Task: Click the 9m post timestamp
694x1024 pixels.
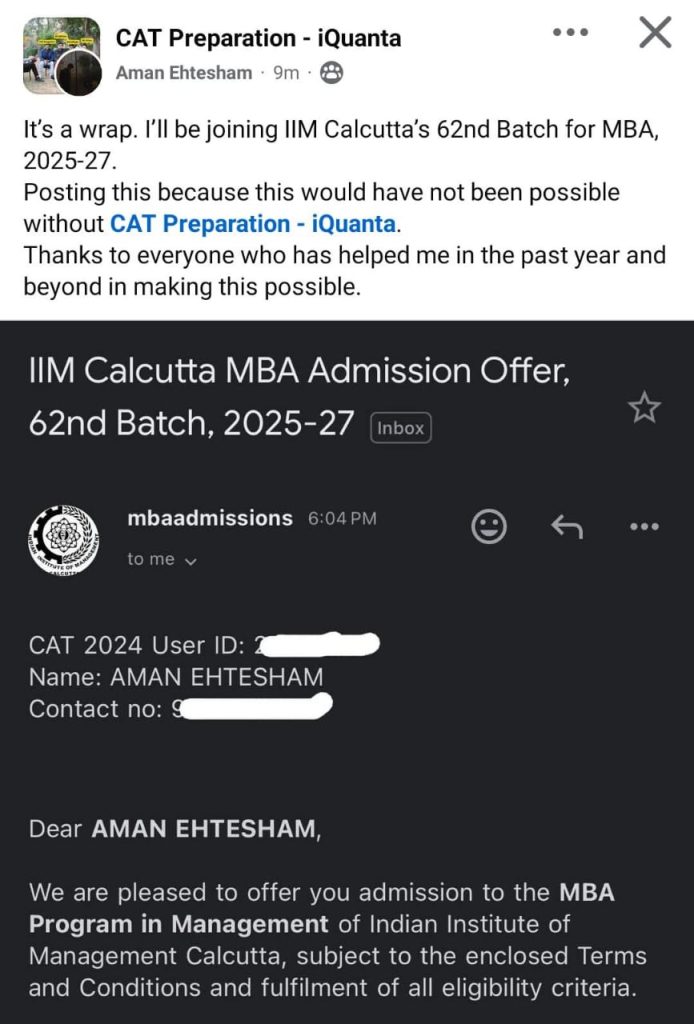Action: (286, 73)
